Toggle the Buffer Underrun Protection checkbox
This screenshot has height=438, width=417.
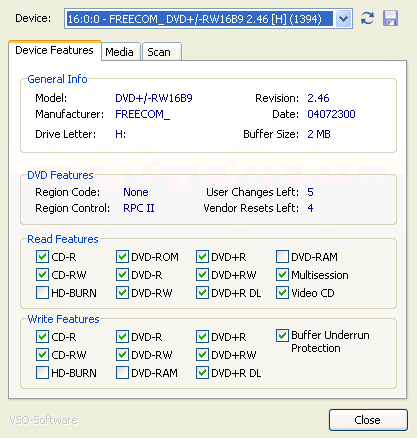coord(282,336)
